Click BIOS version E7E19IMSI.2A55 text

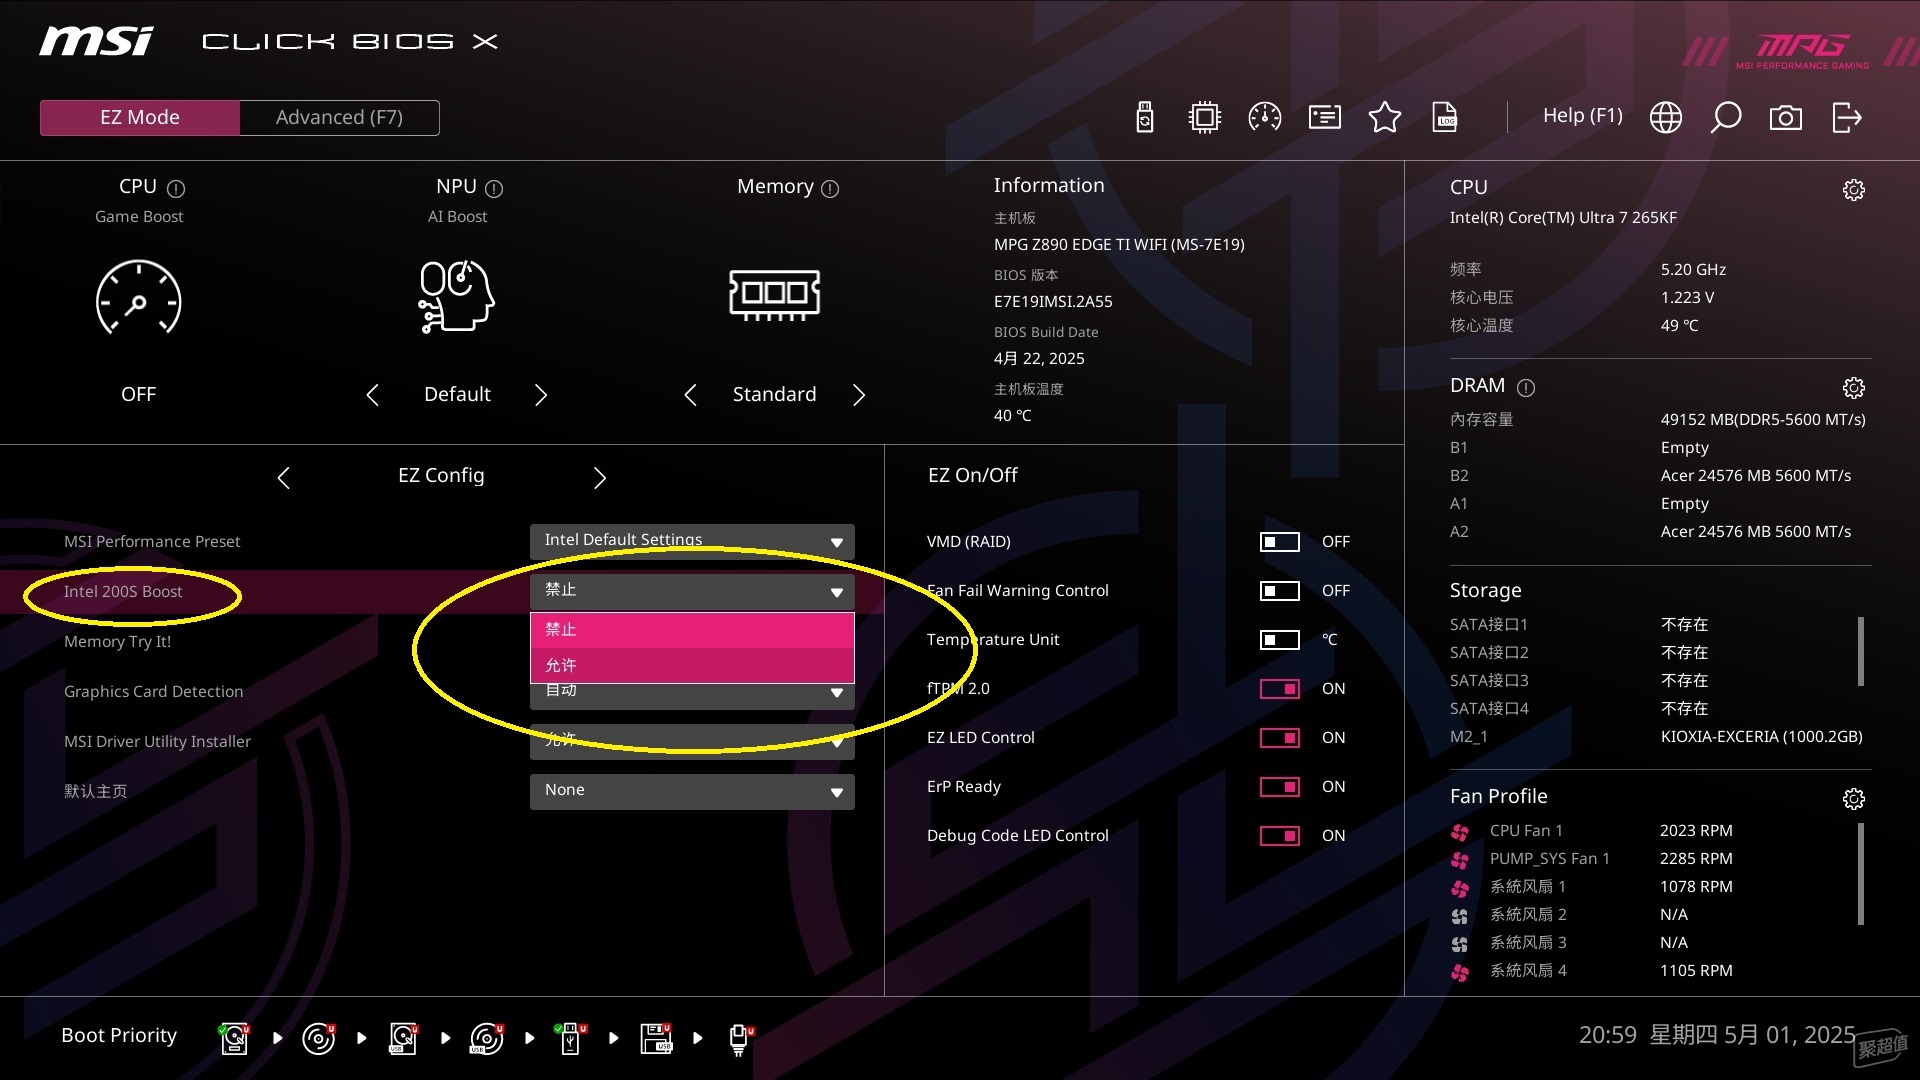point(1053,302)
